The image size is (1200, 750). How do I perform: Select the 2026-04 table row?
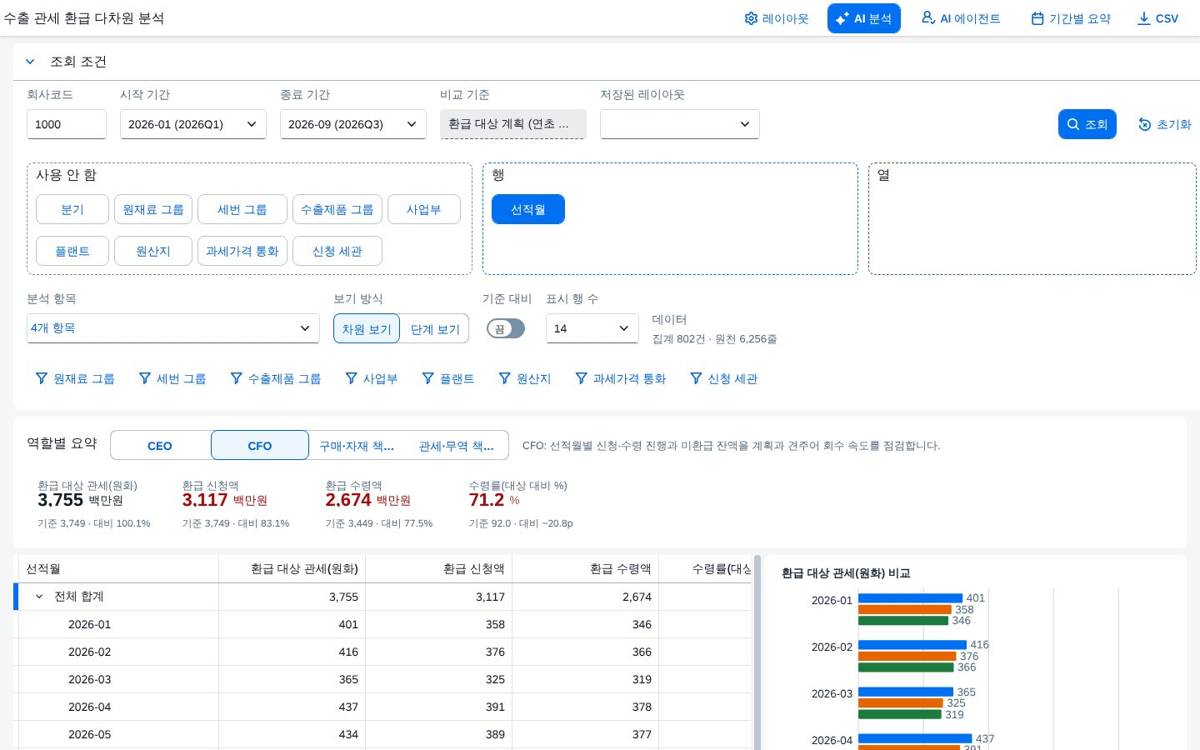click(384, 707)
